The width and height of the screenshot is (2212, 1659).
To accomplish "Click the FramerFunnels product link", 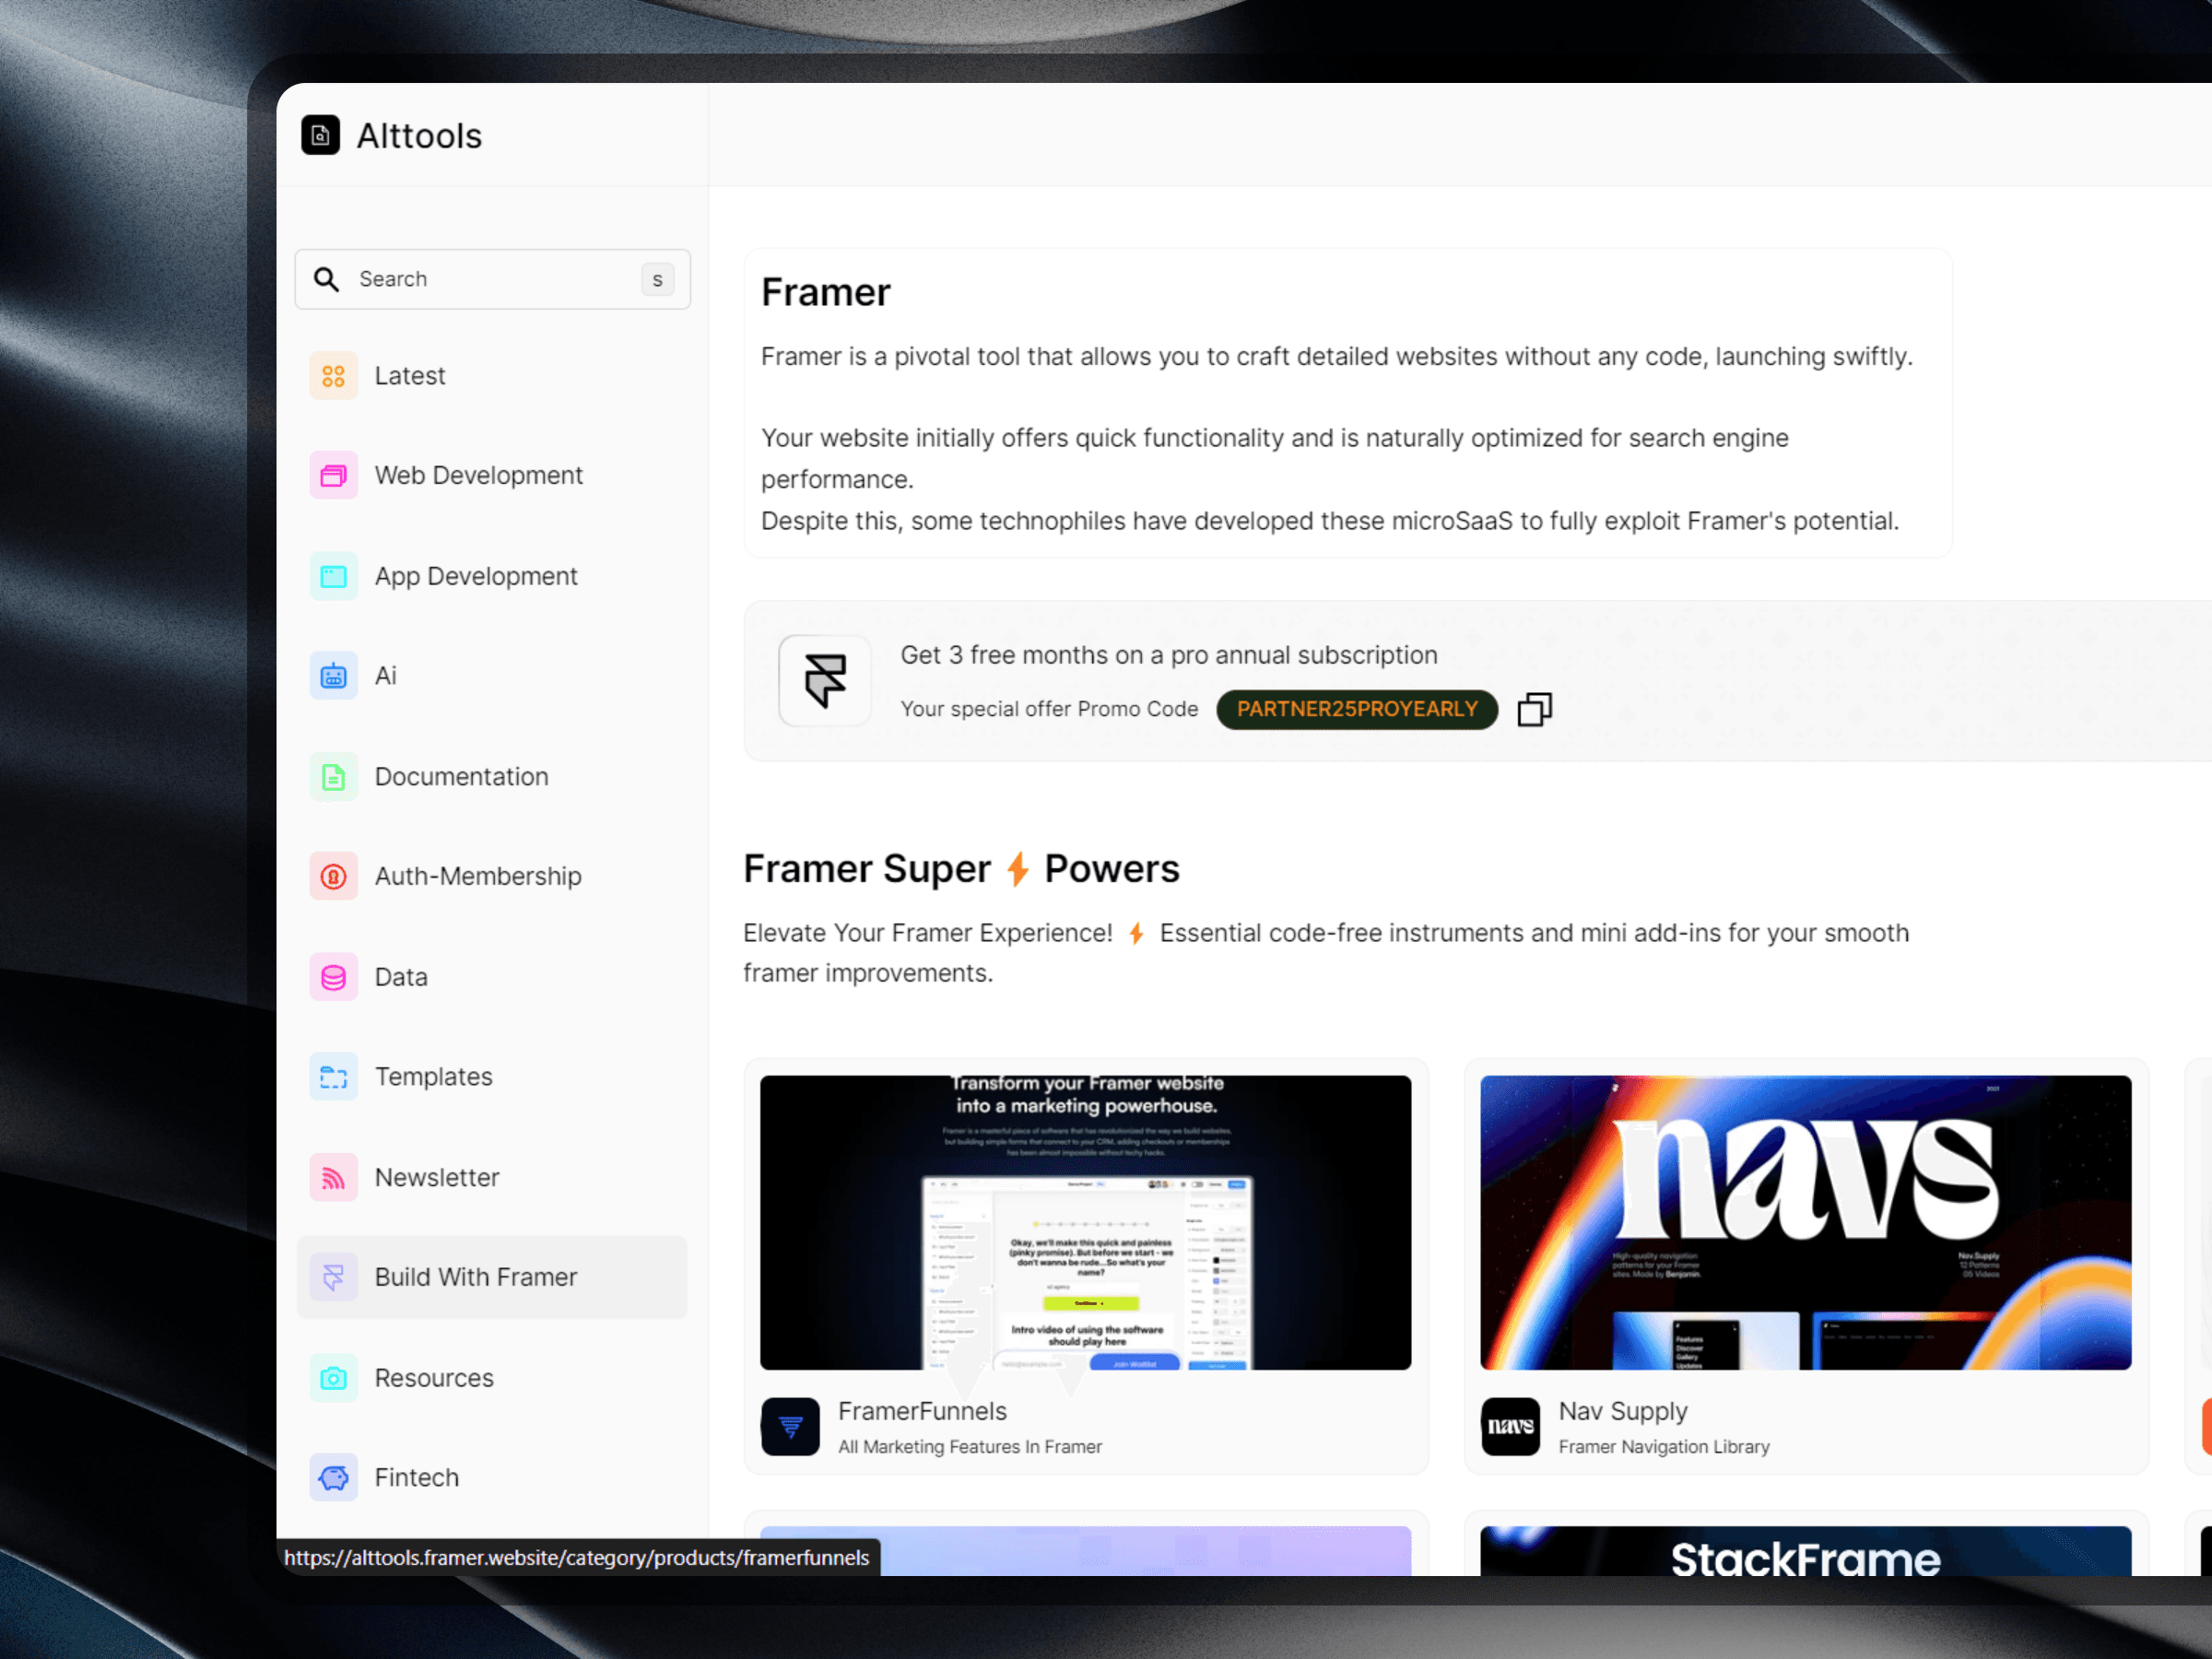I will [920, 1410].
